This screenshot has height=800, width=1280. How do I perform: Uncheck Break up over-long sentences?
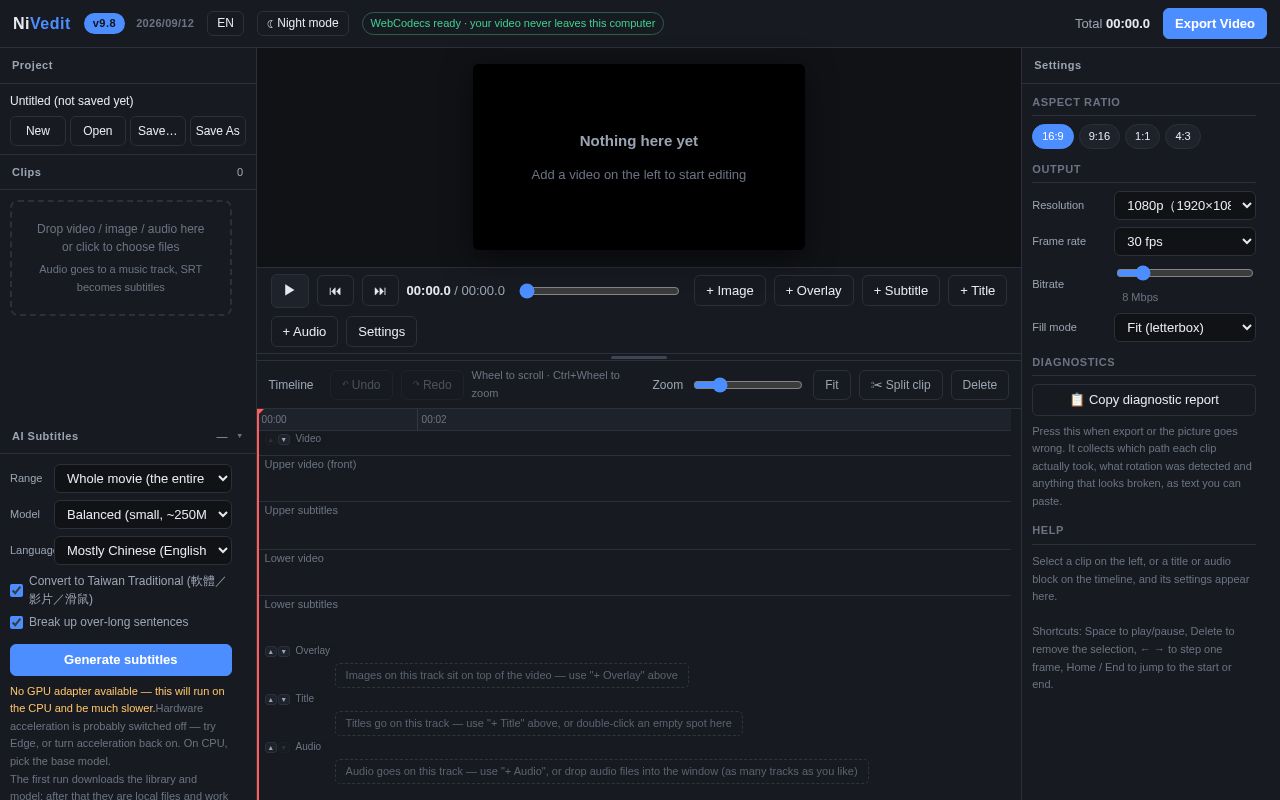click(x=17, y=622)
